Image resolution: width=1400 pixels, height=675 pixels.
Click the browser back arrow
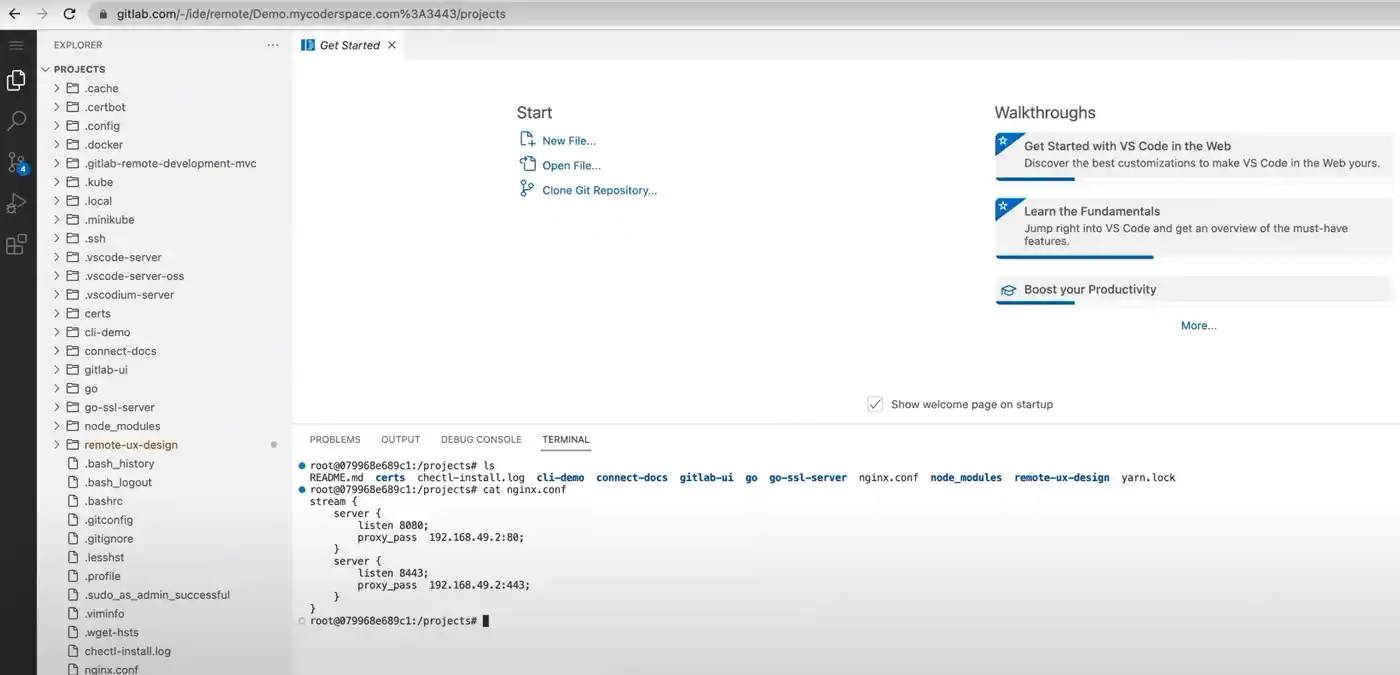[x=14, y=14]
